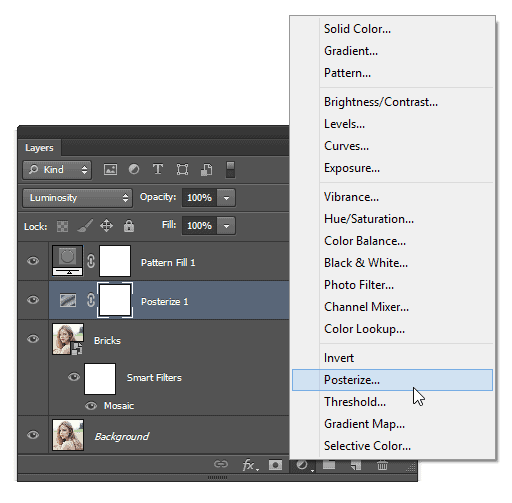Hide the Background layer
This screenshot has height=503, width=512.
click(33, 435)
